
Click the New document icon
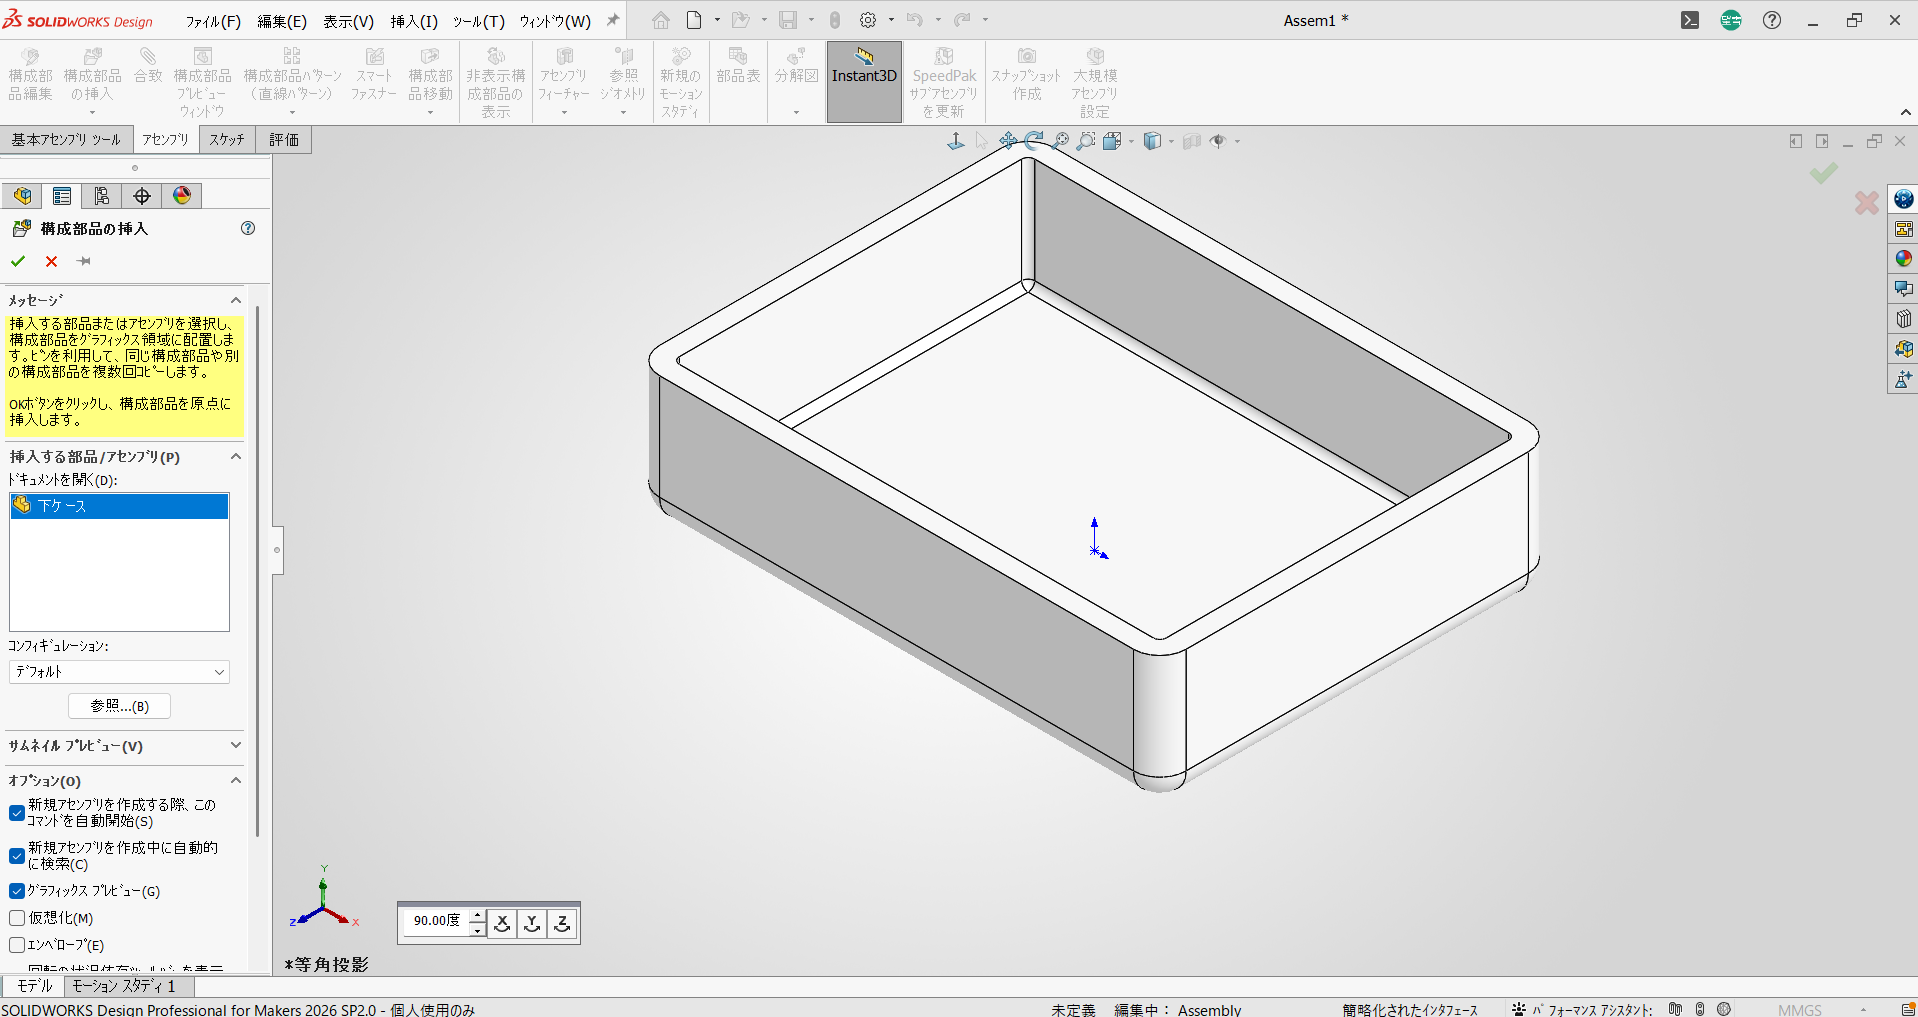(x=694, y=20)
